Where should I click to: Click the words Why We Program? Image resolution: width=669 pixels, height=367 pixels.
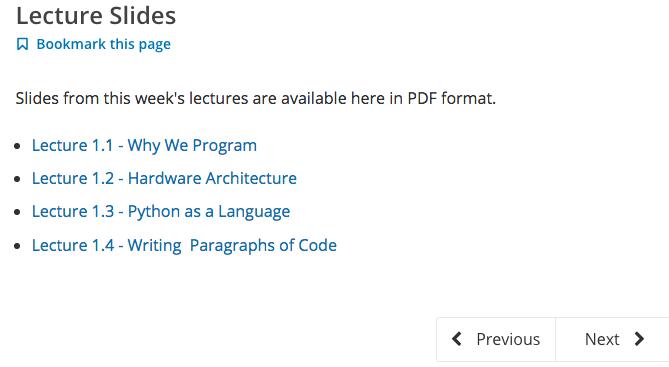(192, 146)
